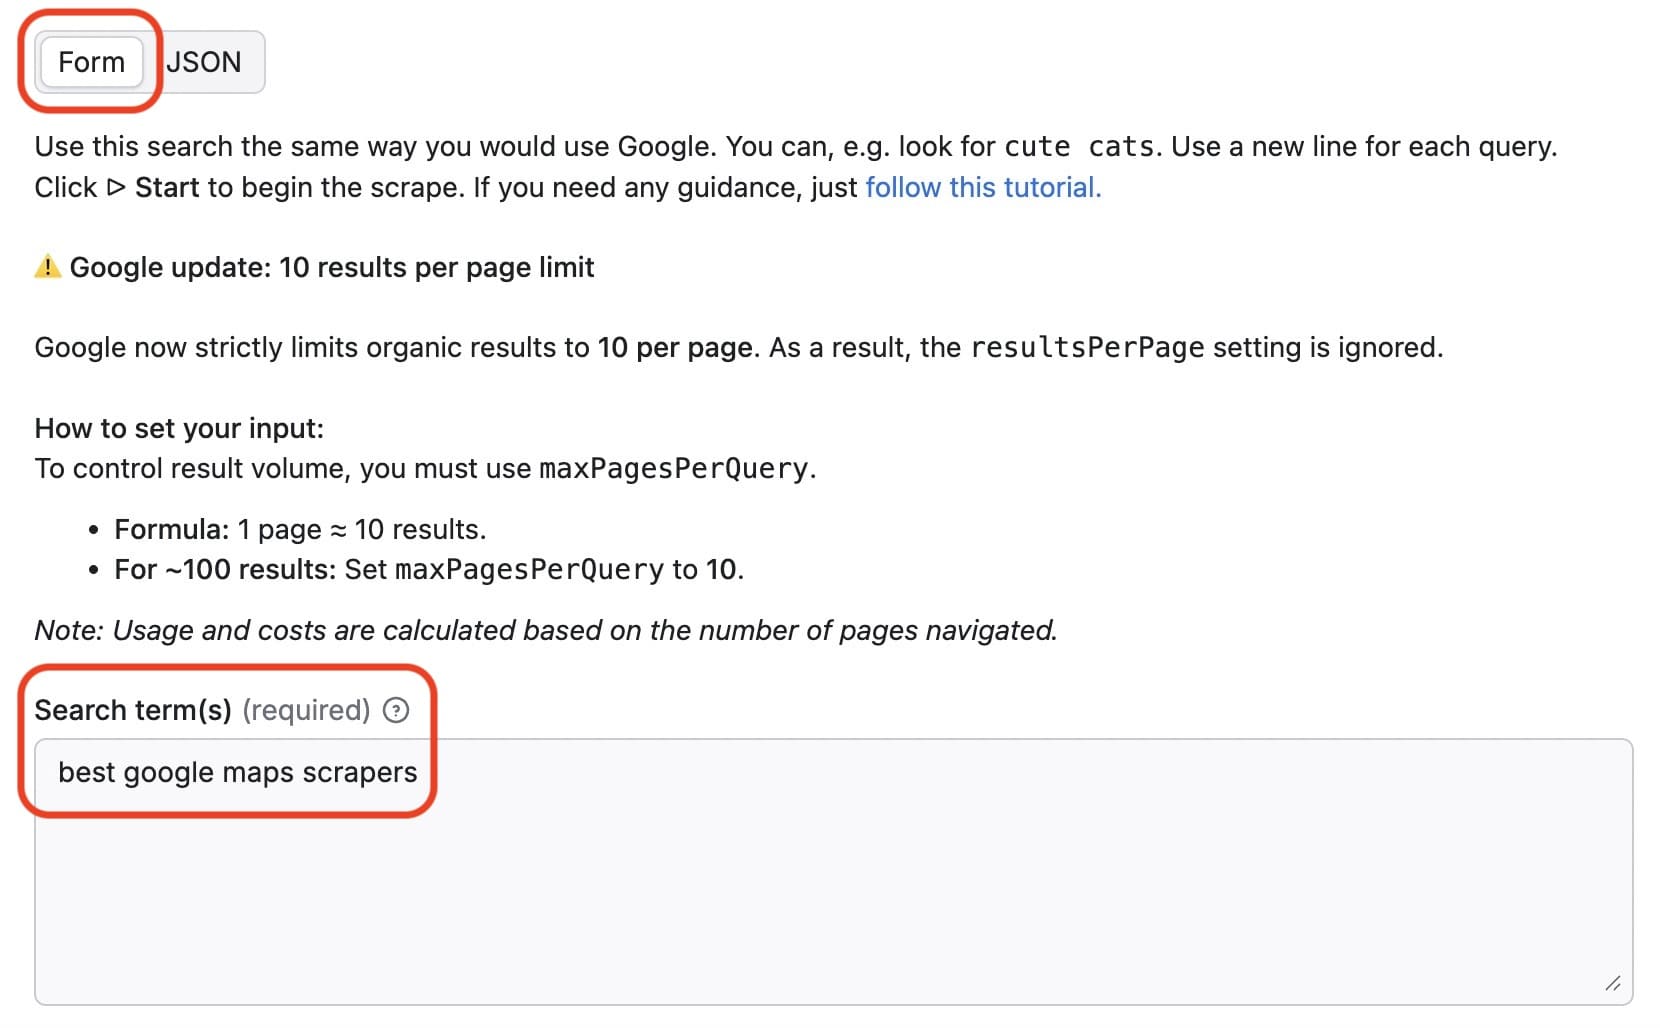Click the help icon beside Search term(s)

pos(396,710)
